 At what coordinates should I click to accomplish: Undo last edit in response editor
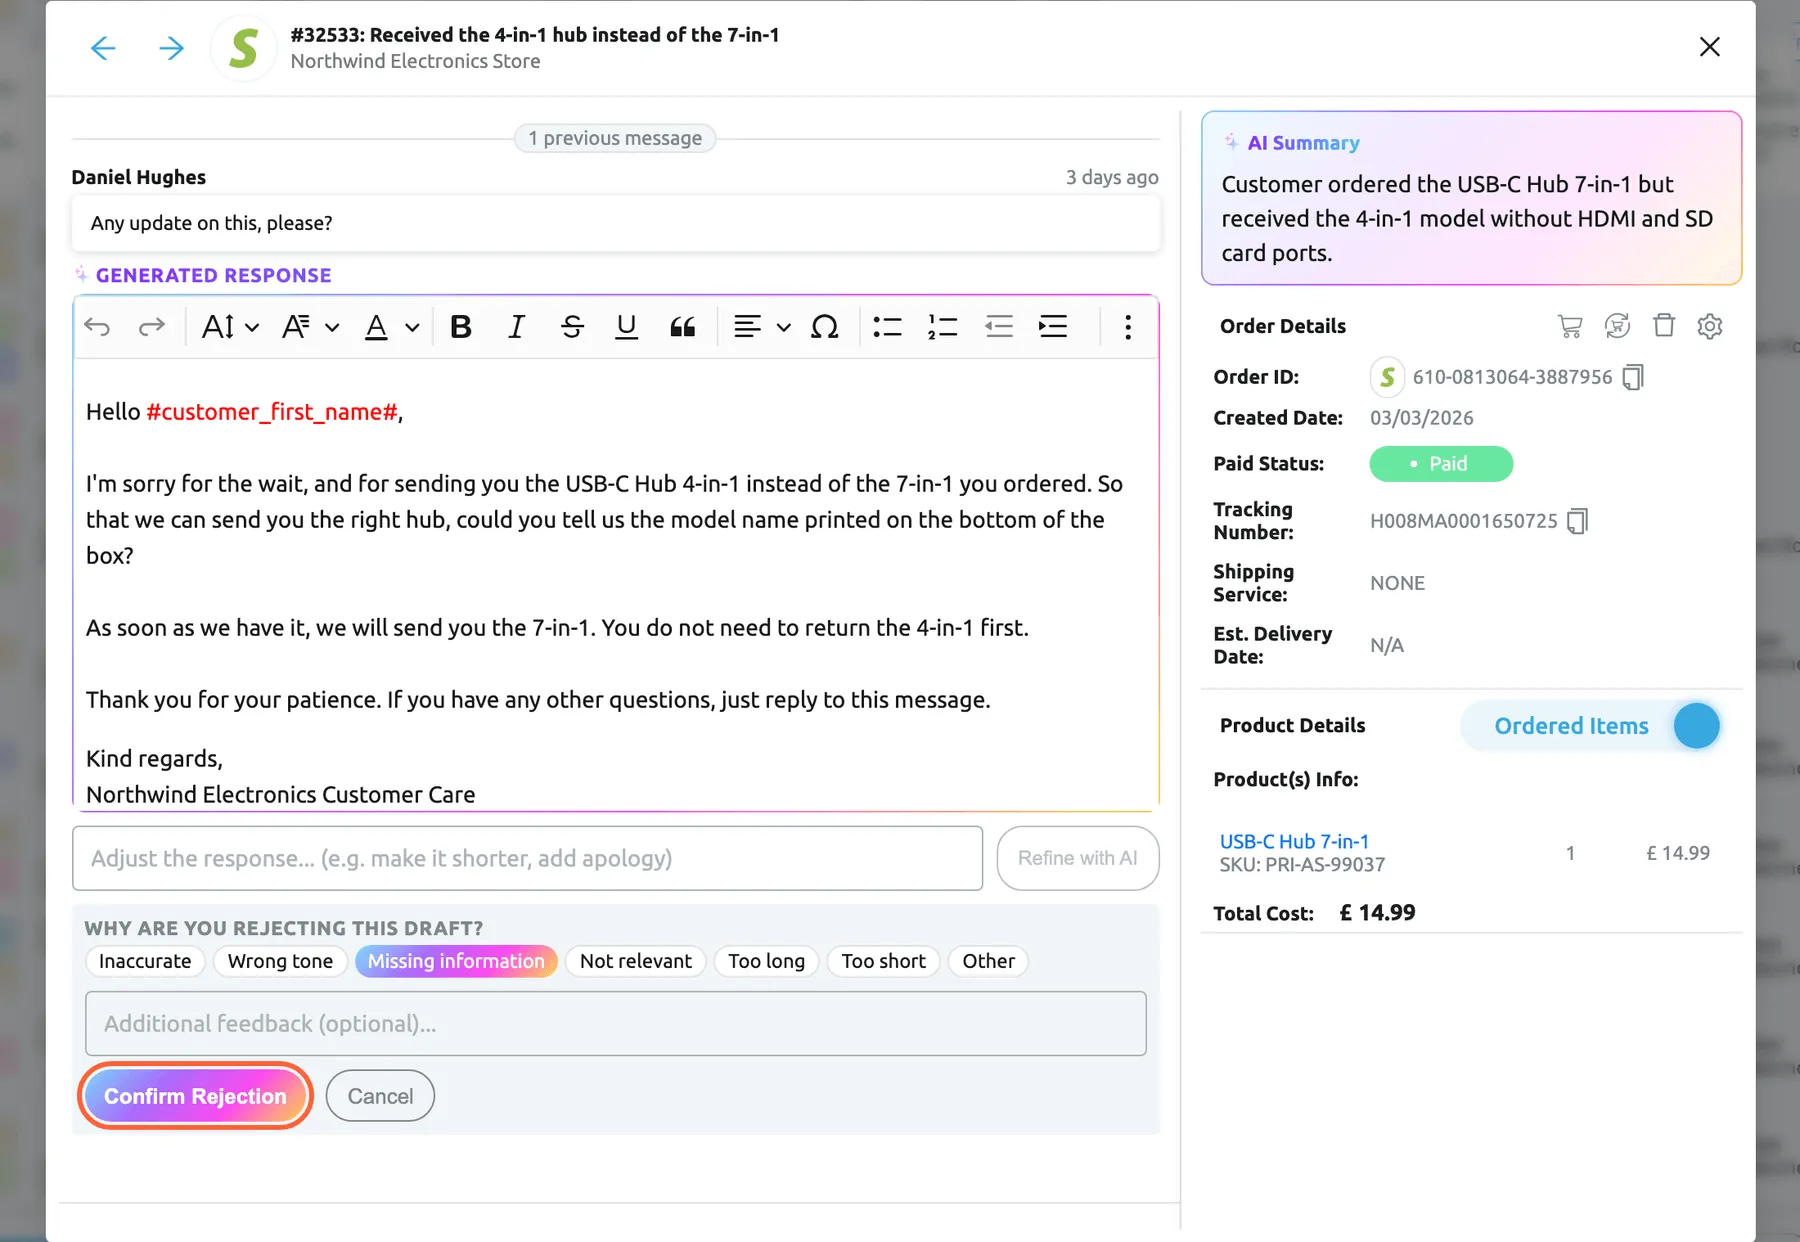[97, 327]
